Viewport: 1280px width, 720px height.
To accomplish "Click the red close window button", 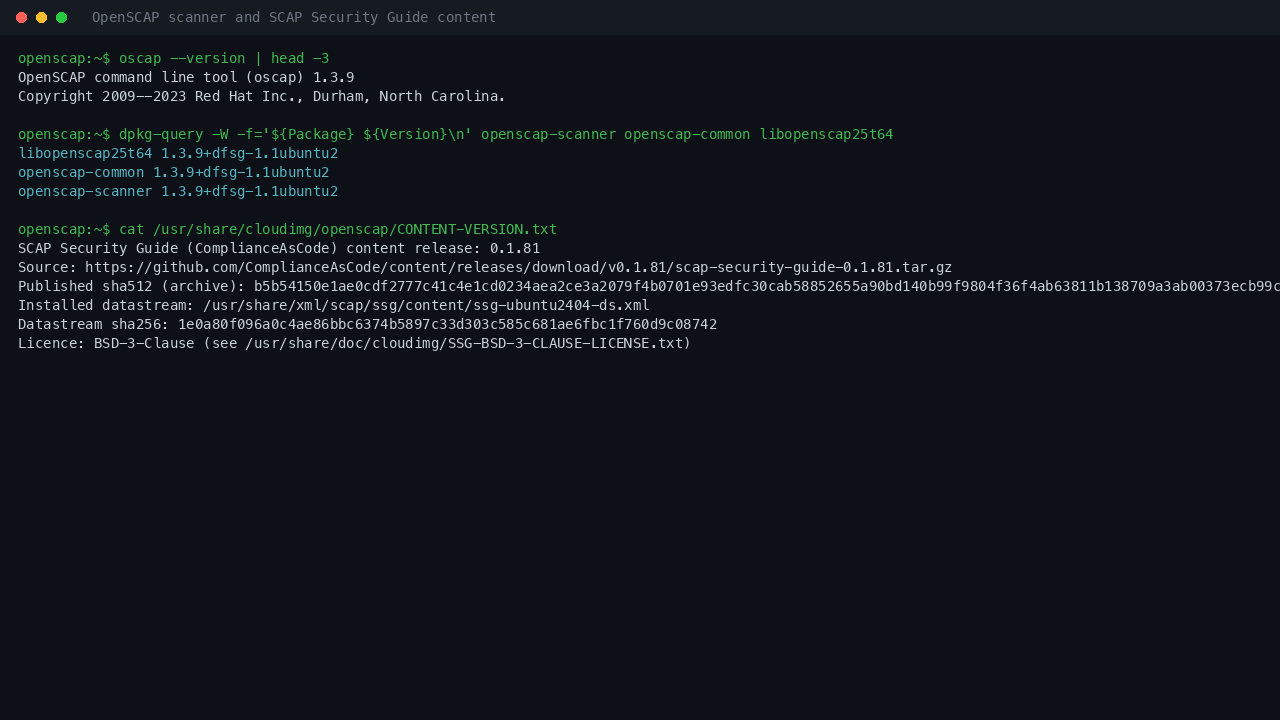I will tap(21, 17).
